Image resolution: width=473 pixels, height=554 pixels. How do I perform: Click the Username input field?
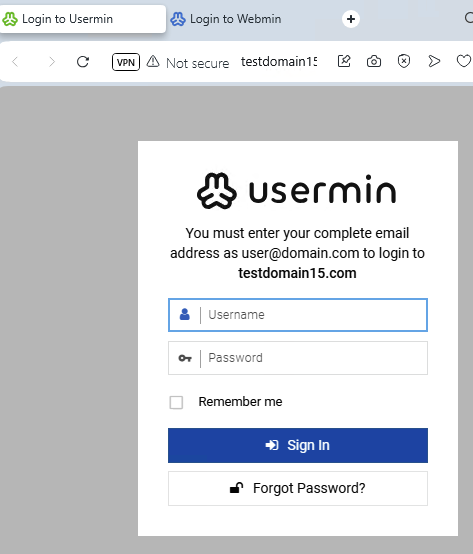pos(298,315)
